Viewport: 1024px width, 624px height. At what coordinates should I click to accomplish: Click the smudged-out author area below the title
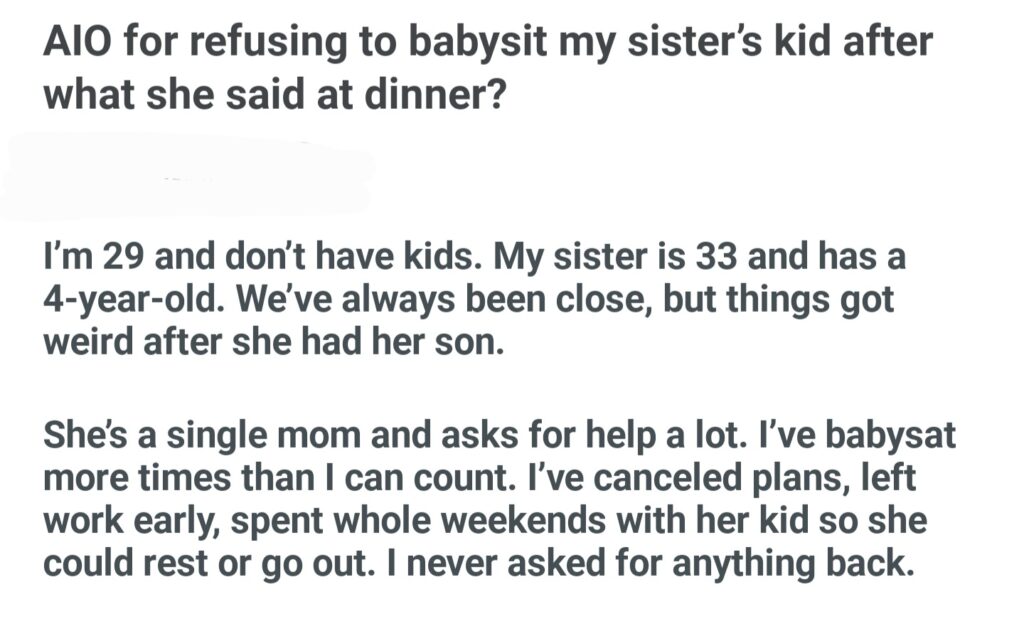pyautogui.click(x=190, y=182)
